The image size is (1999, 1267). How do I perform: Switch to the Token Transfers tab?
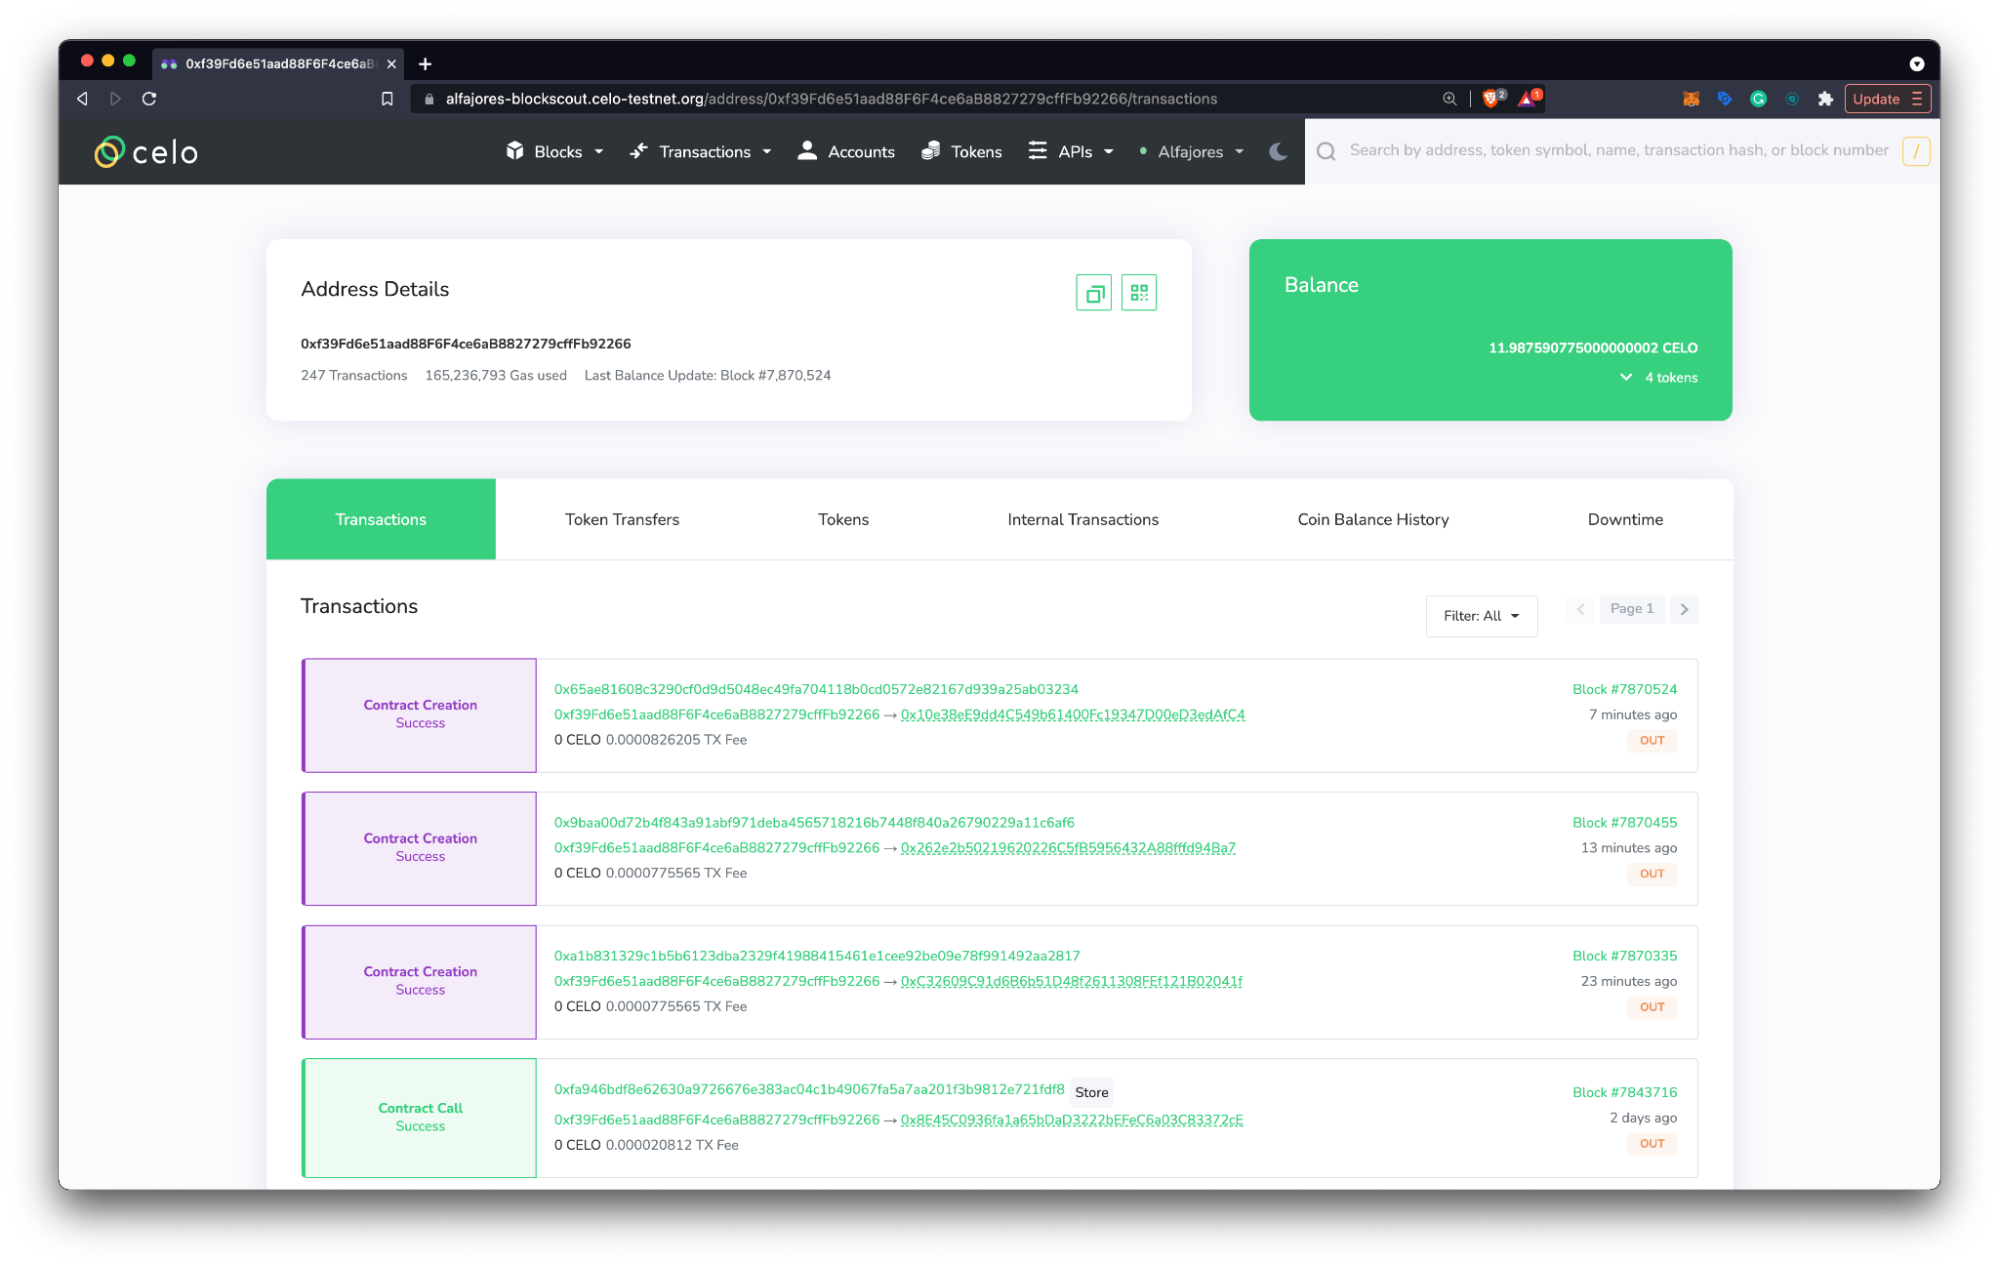coord(621,519)
